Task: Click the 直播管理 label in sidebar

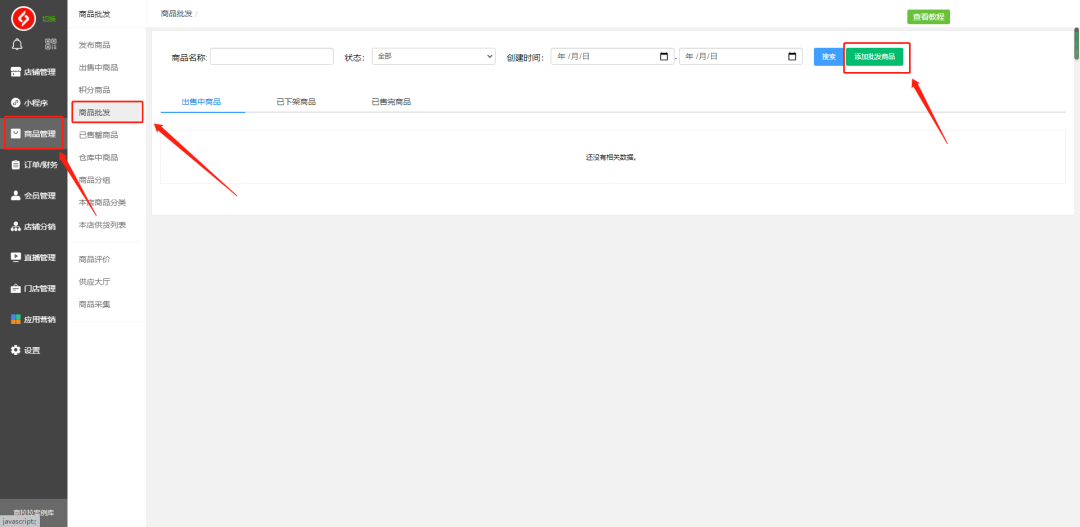Action: (x=40, y=258)
